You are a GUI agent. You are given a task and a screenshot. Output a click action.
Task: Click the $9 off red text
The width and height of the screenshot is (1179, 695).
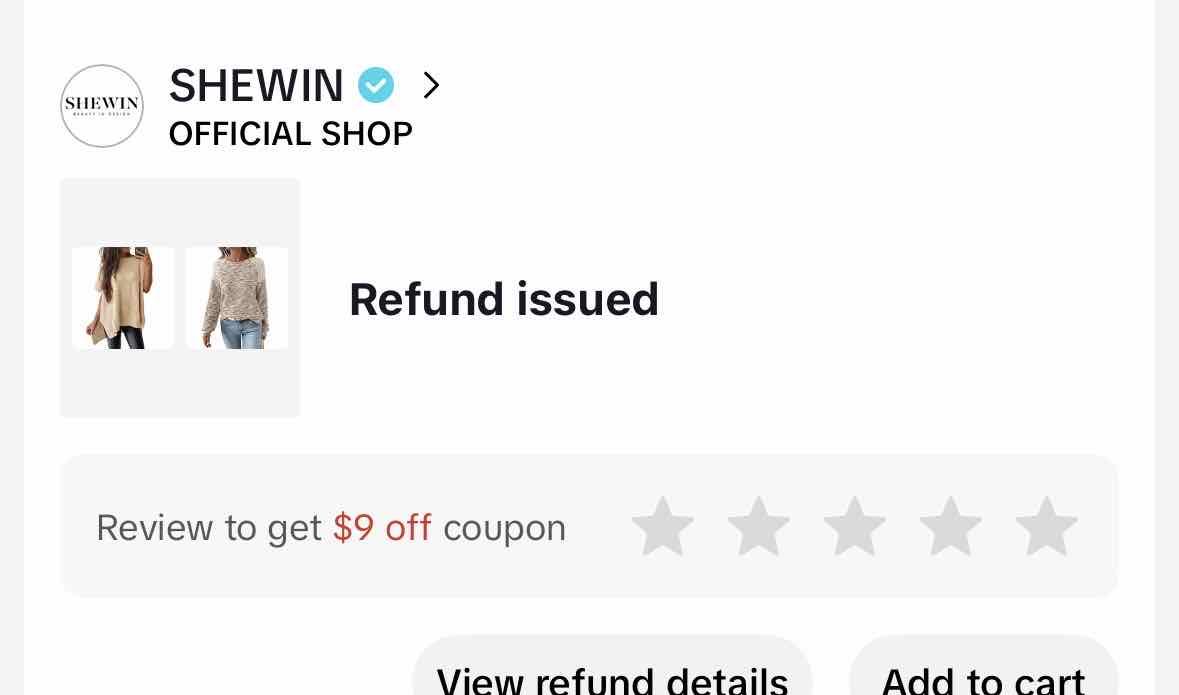pos(382,527)
